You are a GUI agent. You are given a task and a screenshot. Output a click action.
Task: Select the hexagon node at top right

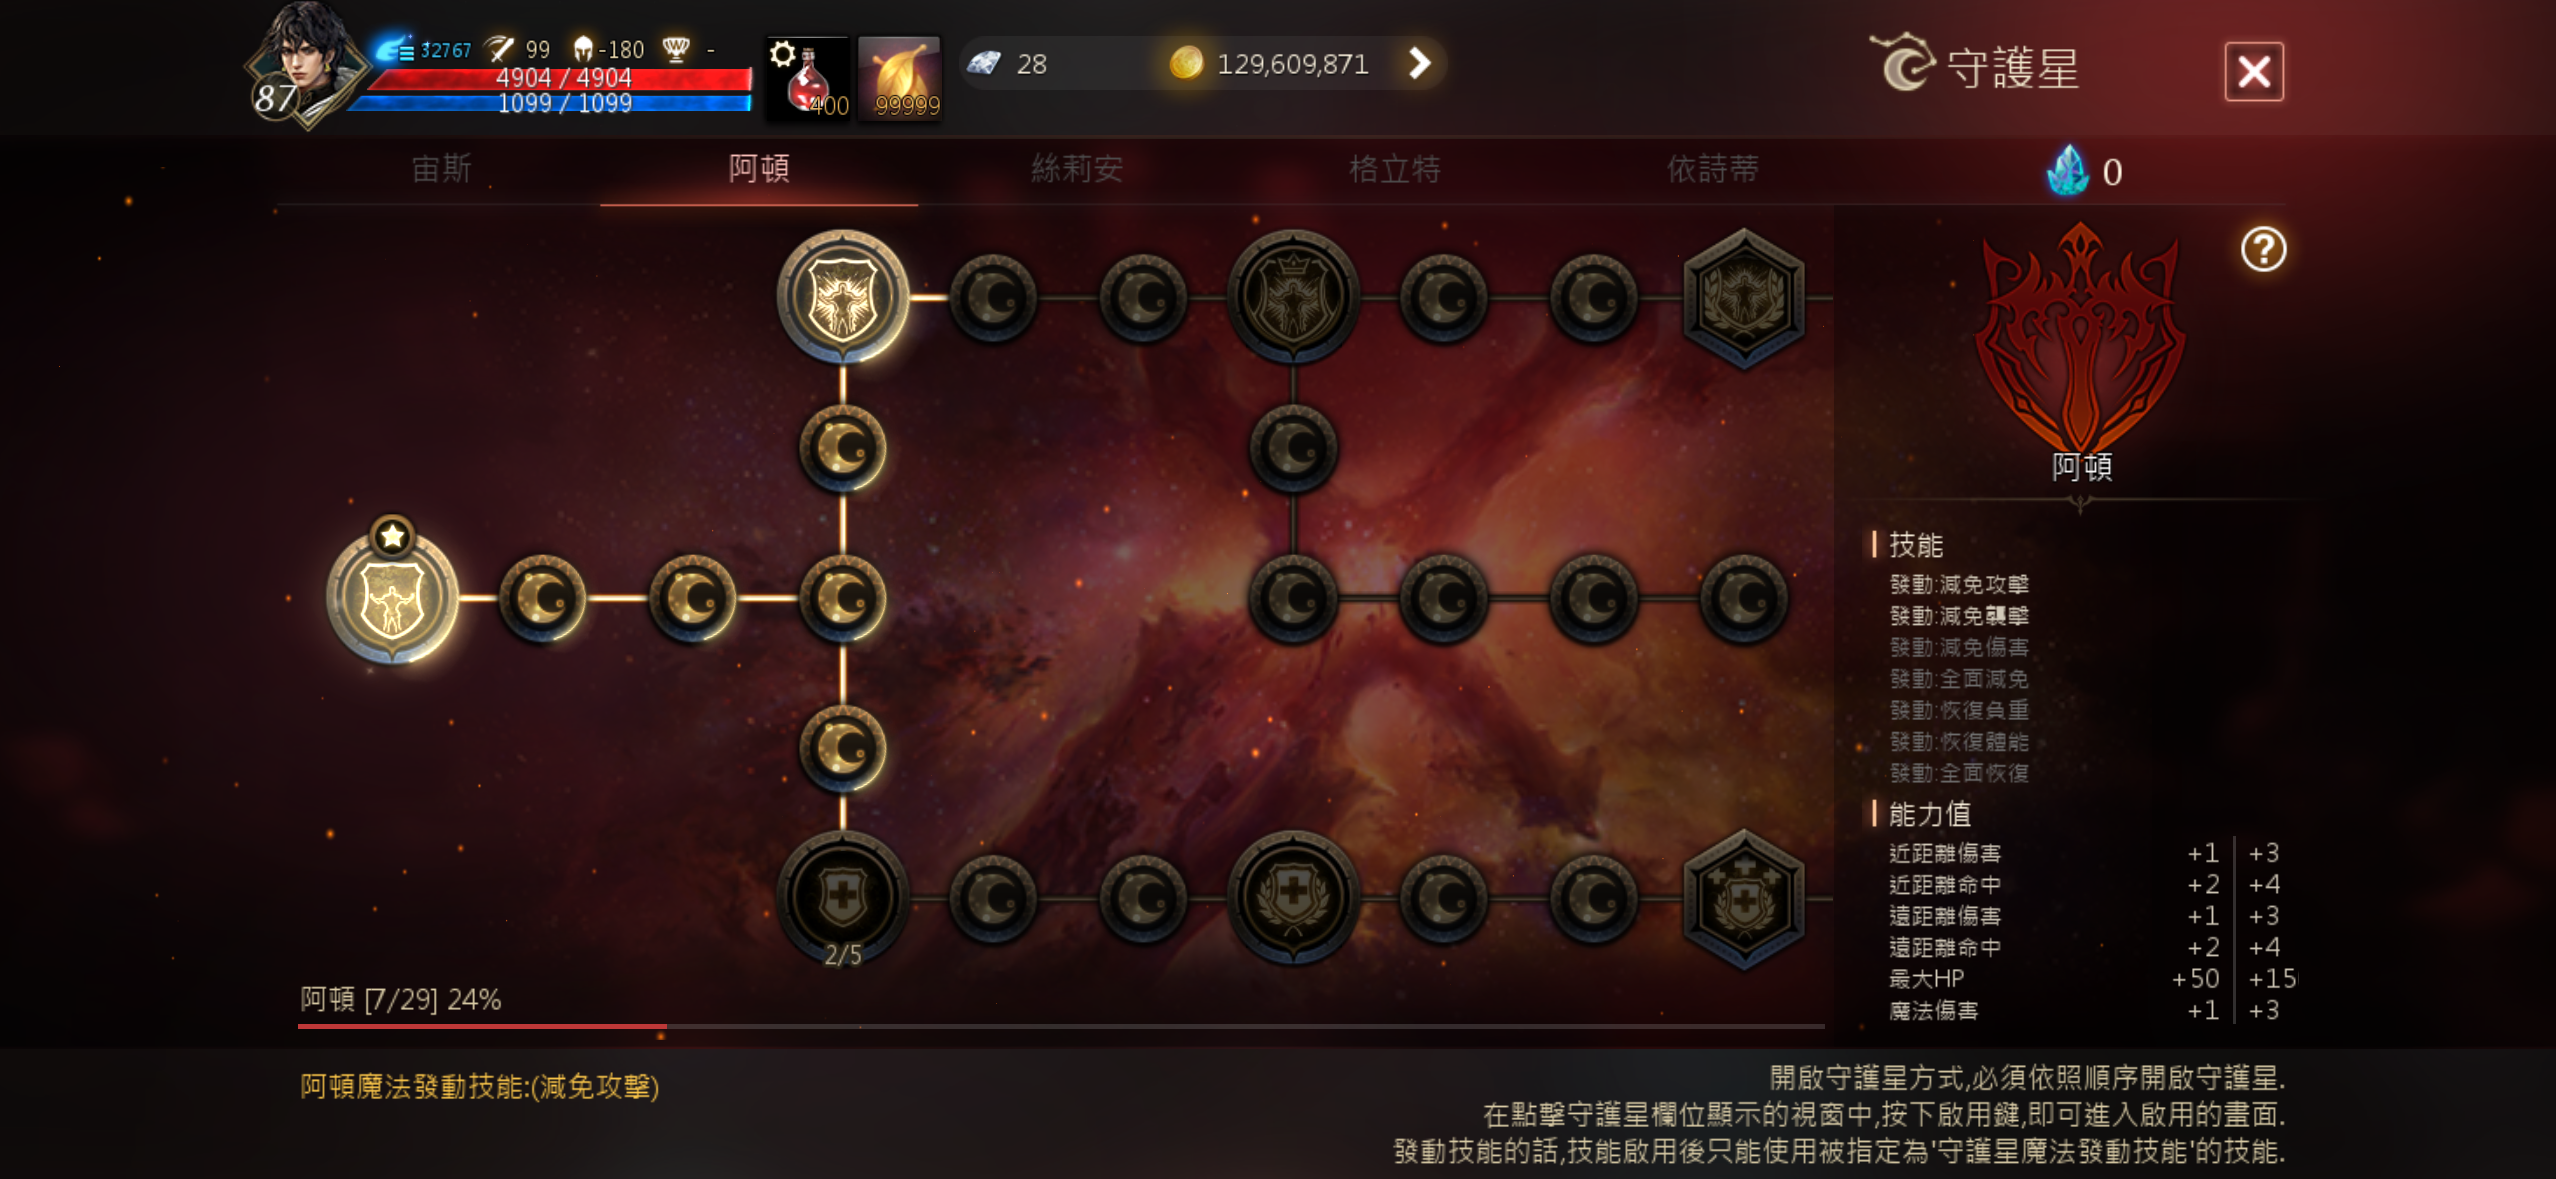tap(1744, 298)
